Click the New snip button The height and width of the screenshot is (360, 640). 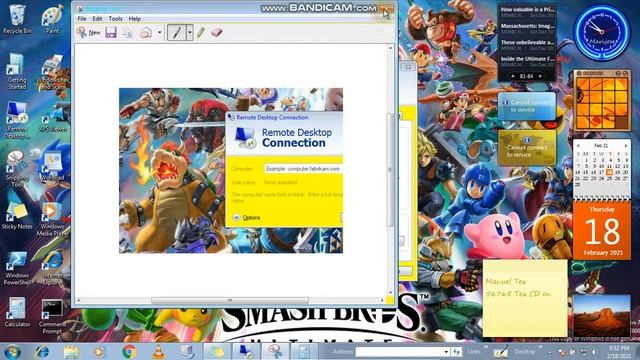point(88,32)
